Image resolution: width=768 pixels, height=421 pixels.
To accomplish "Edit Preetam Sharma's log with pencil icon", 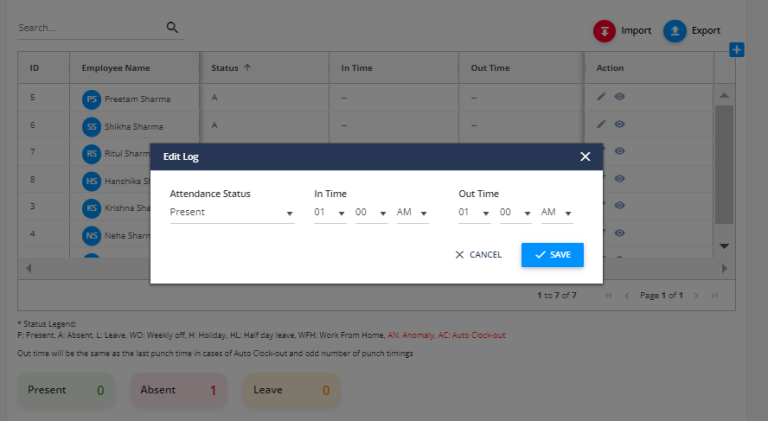I will pos(601,98).
